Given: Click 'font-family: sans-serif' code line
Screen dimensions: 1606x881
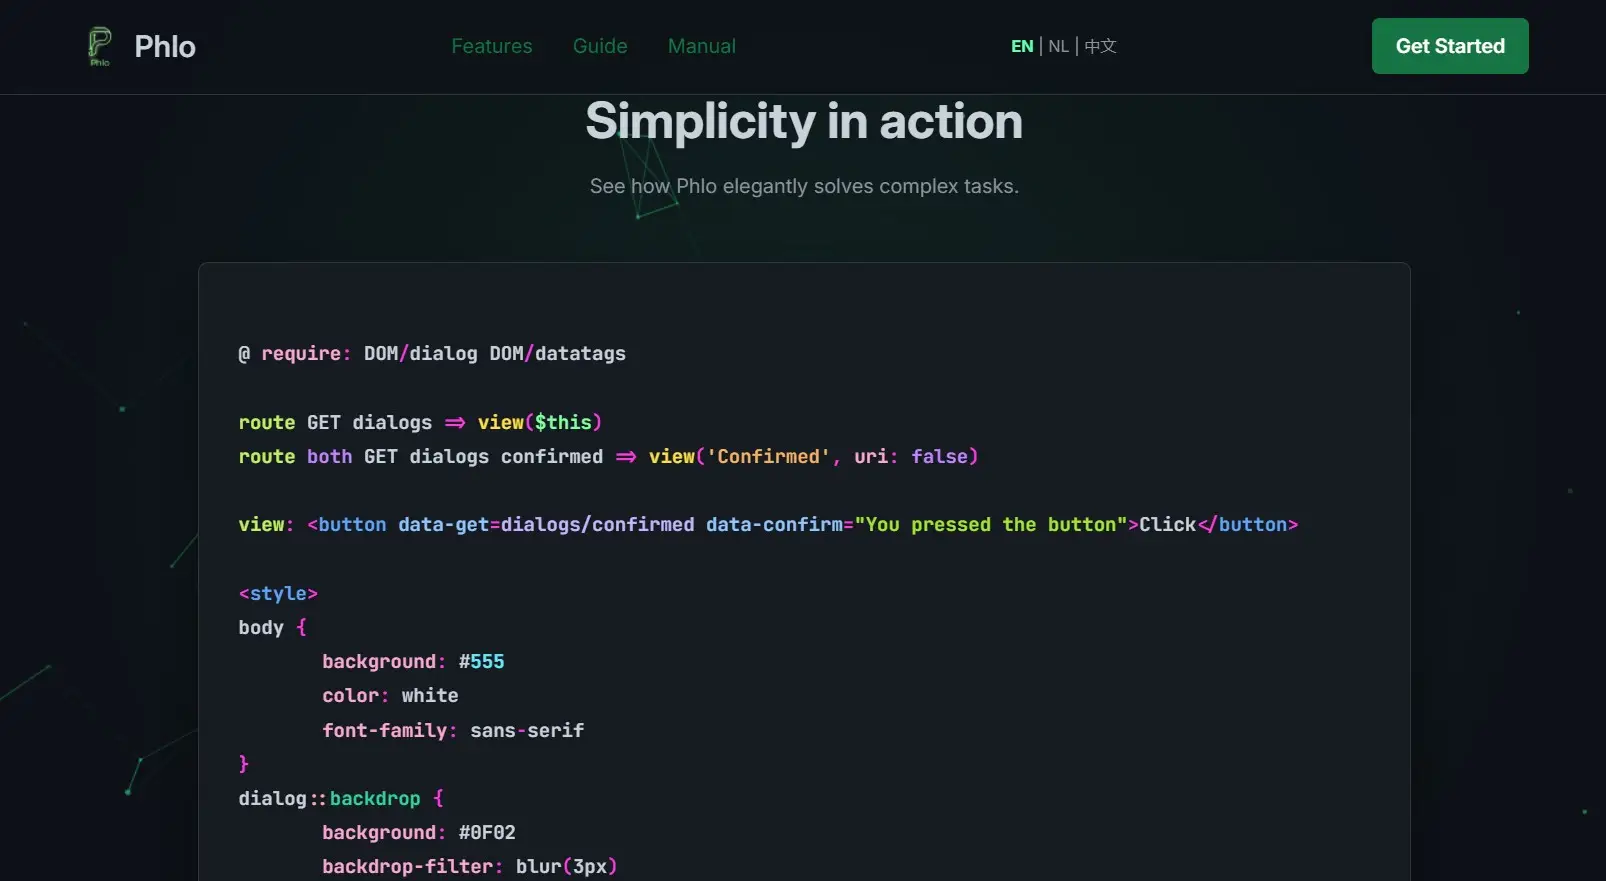Looking at the screenshot, I should 453,731.
